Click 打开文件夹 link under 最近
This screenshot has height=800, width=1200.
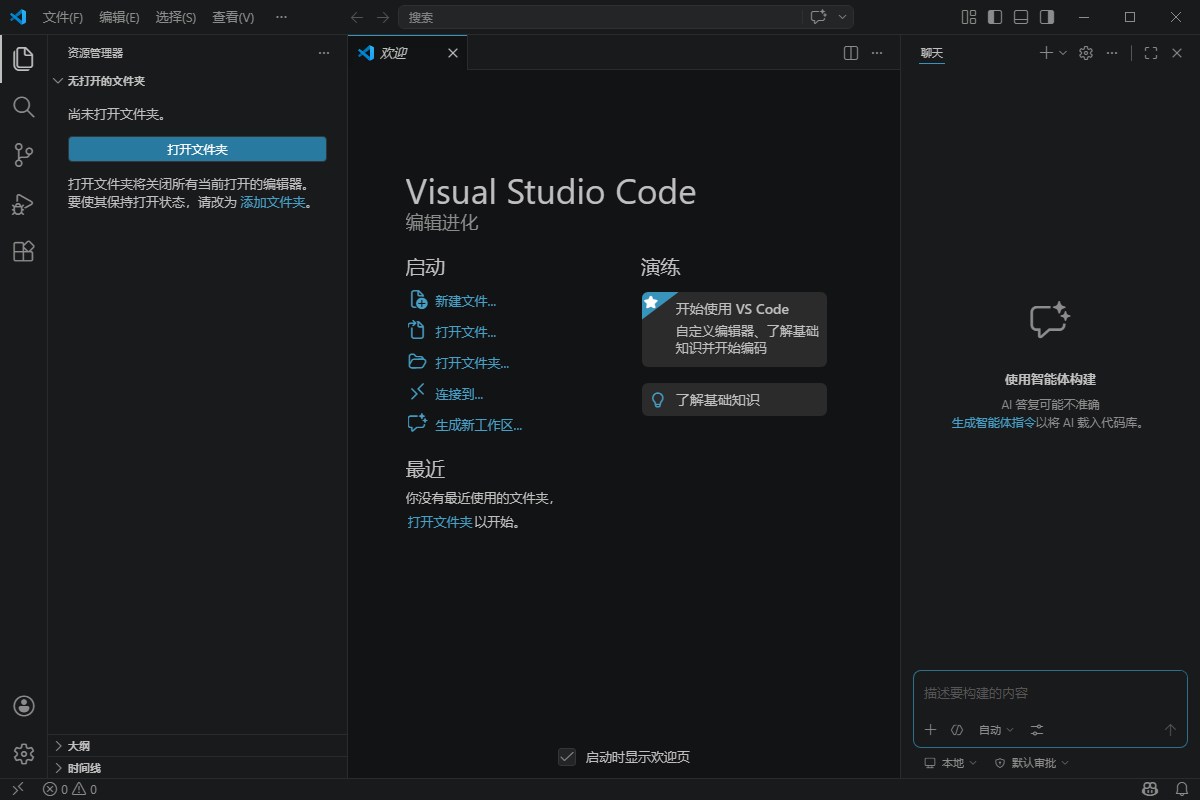[x=440, y=522]
